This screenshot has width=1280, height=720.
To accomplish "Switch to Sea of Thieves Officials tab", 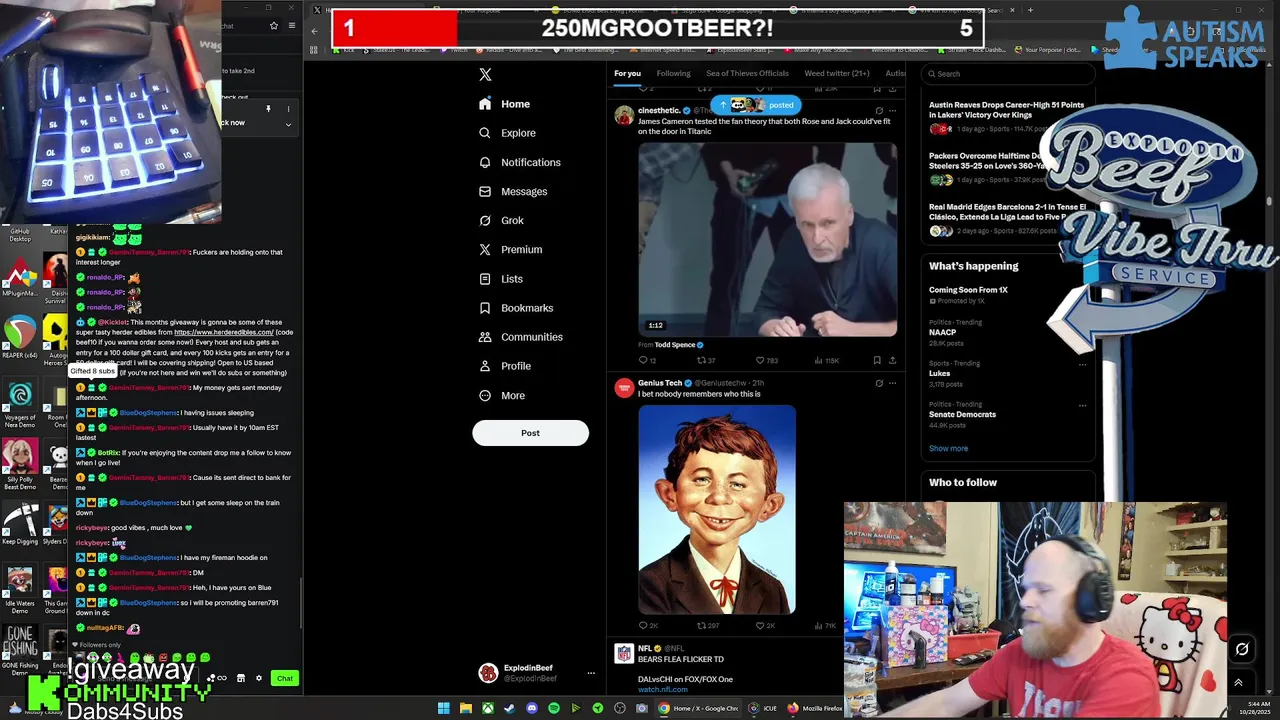I will coord(747,73).
